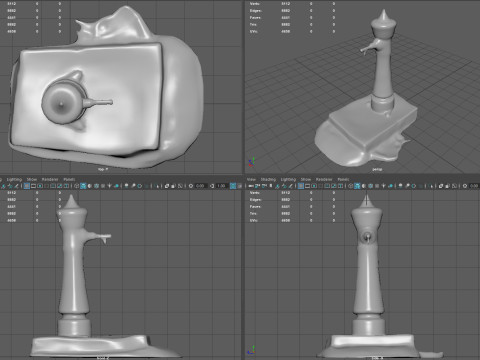
Task: Toggle Grid display in side view toolbar
Action: click(x=27, y=186)
